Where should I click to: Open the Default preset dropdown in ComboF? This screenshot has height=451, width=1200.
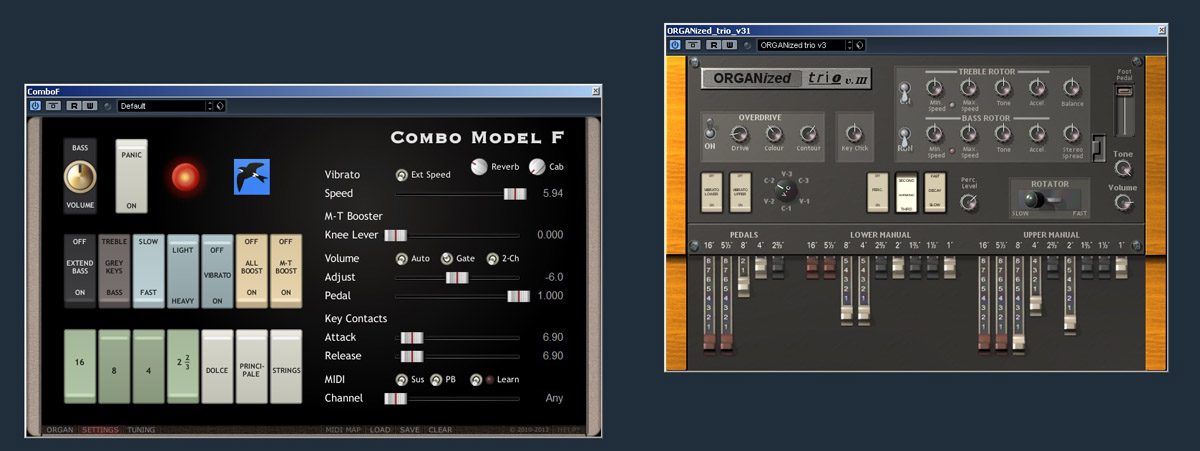tap(161, 105)
